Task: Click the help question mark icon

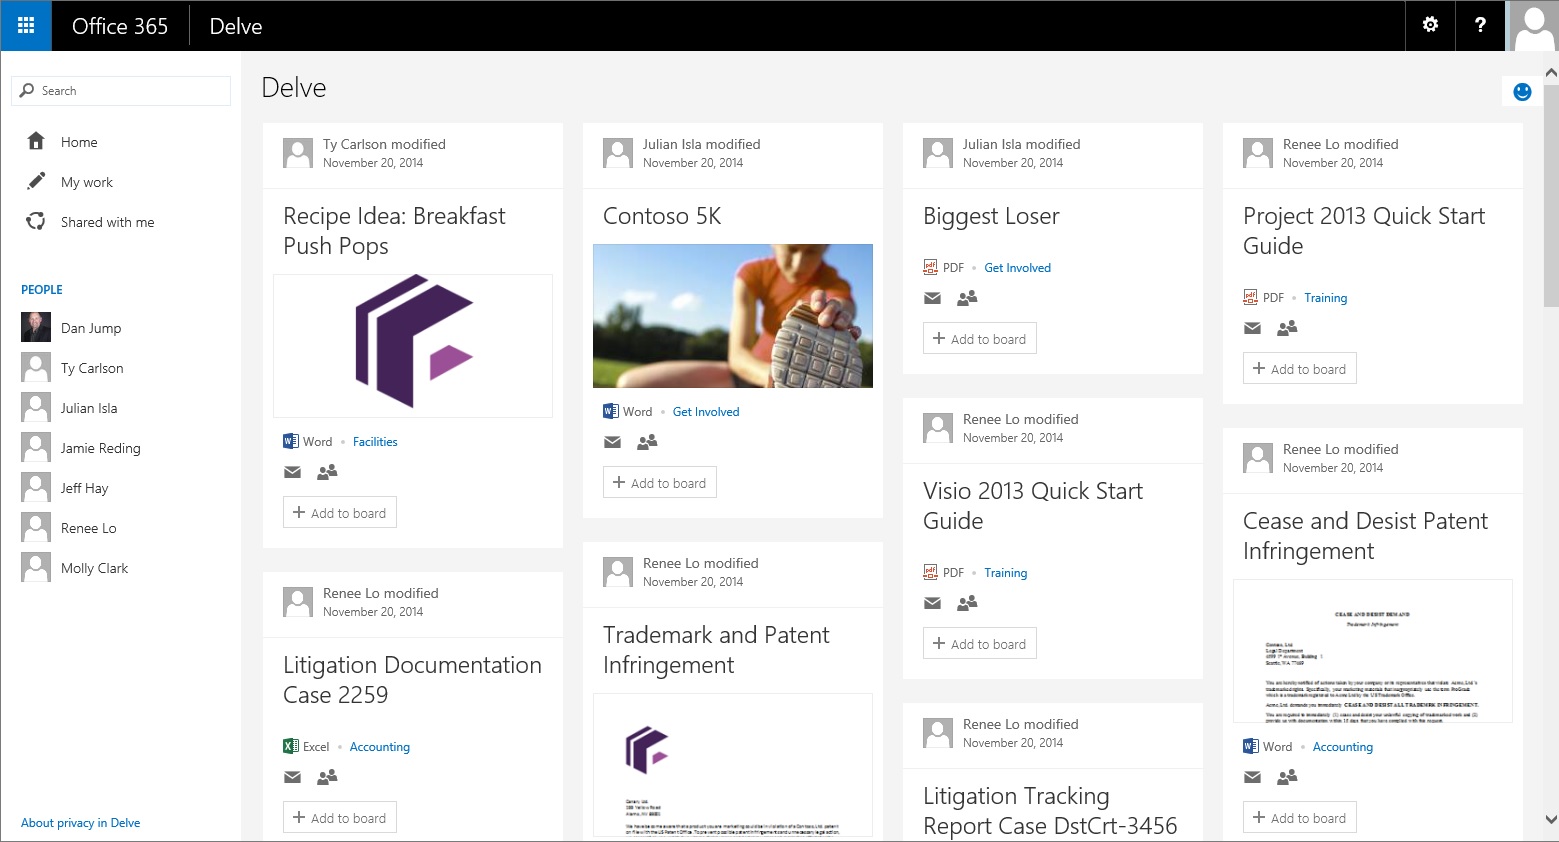Action: 1480,25
